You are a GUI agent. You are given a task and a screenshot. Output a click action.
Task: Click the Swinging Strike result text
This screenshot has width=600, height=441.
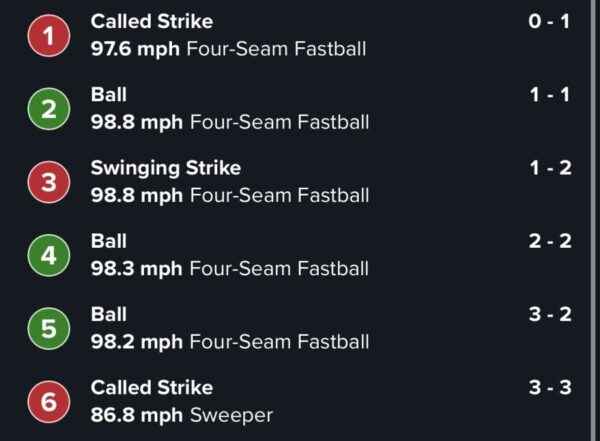[x=165, y=167]
